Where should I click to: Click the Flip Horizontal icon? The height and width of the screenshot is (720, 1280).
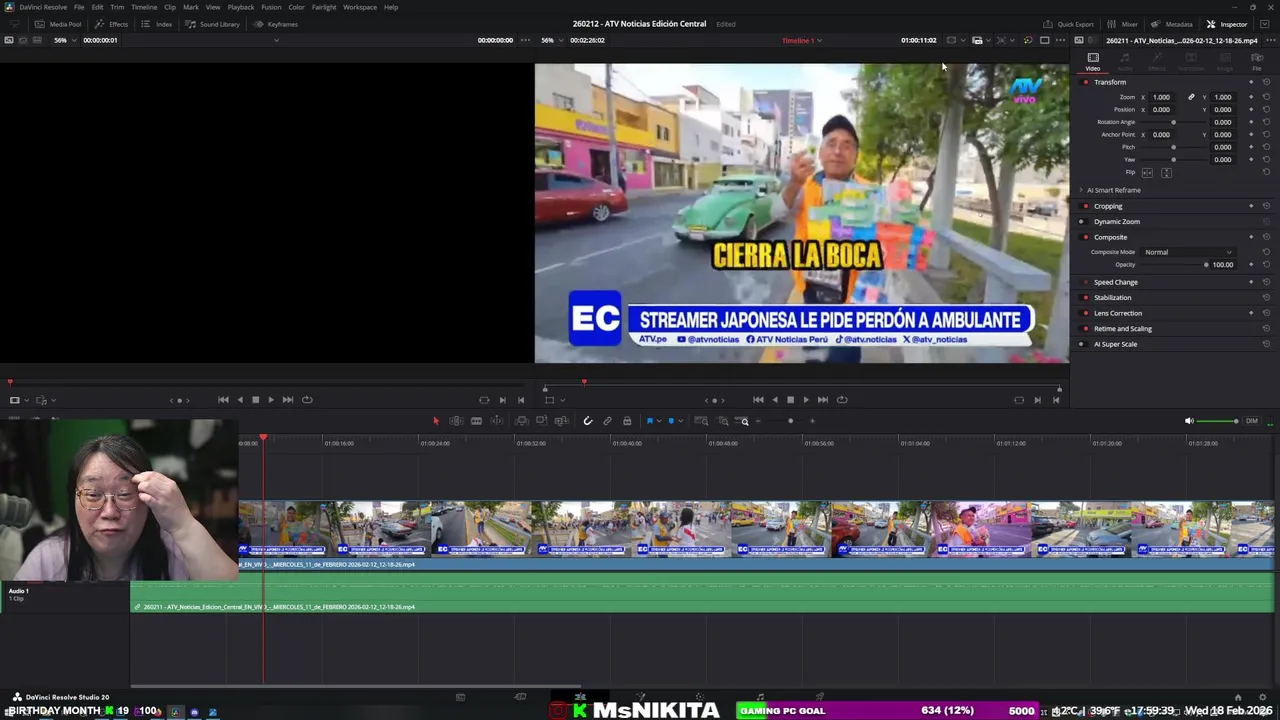[1147, 172]
